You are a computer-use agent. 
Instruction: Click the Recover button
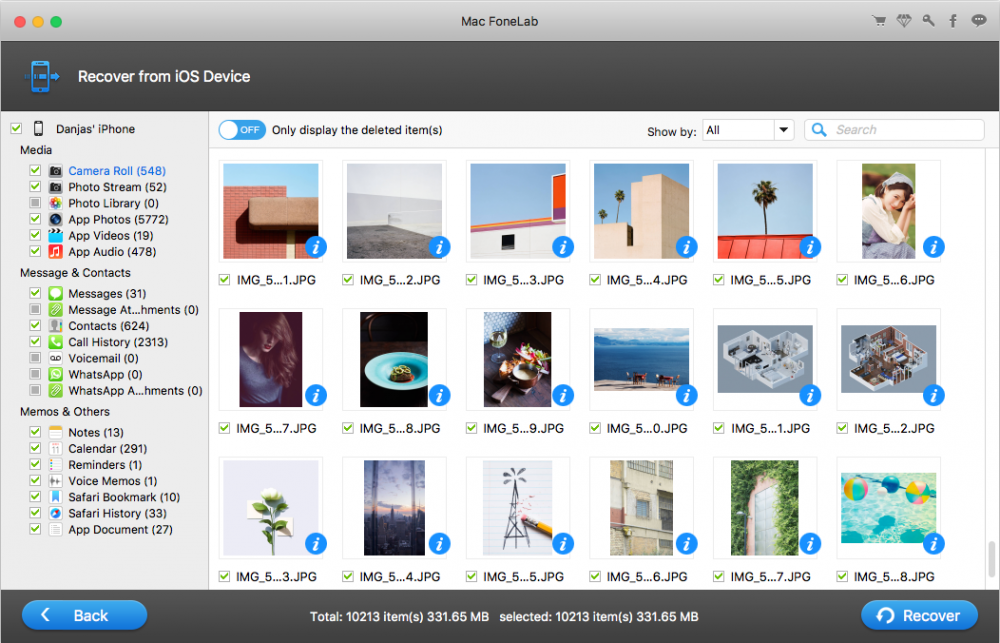click(x=918, y=615)
